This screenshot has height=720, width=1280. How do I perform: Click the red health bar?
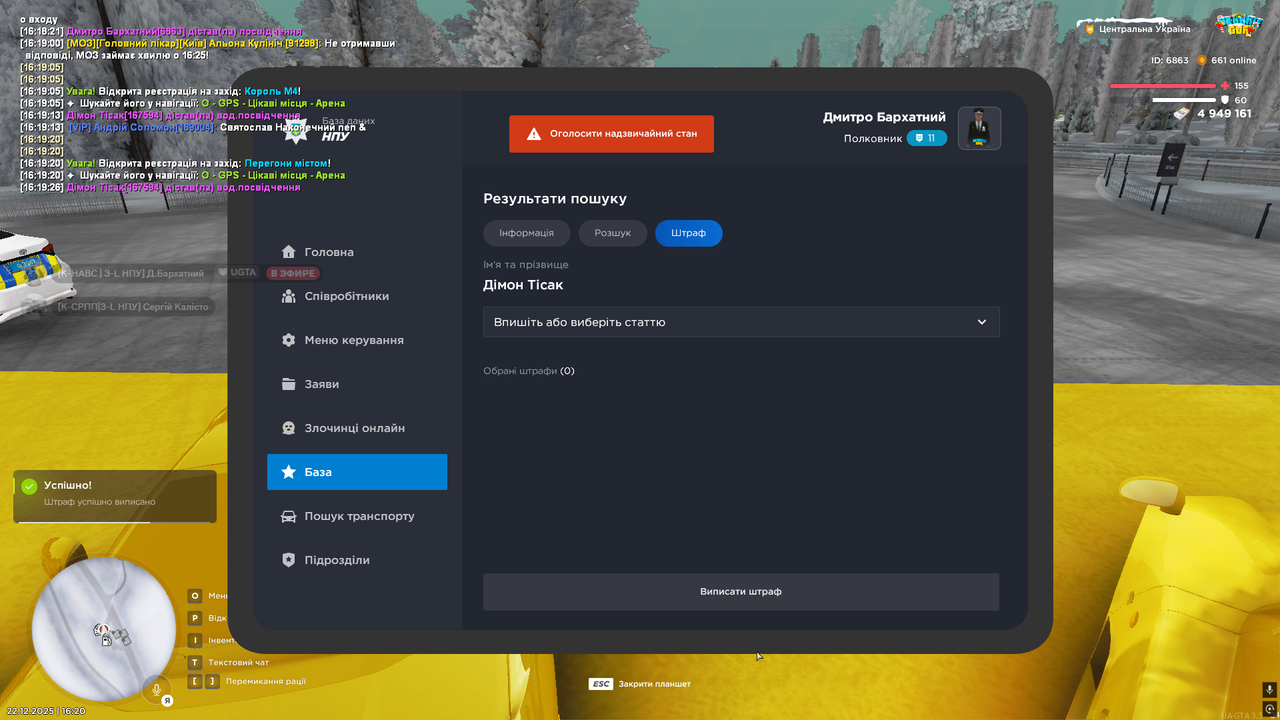tap(1163, 86)
